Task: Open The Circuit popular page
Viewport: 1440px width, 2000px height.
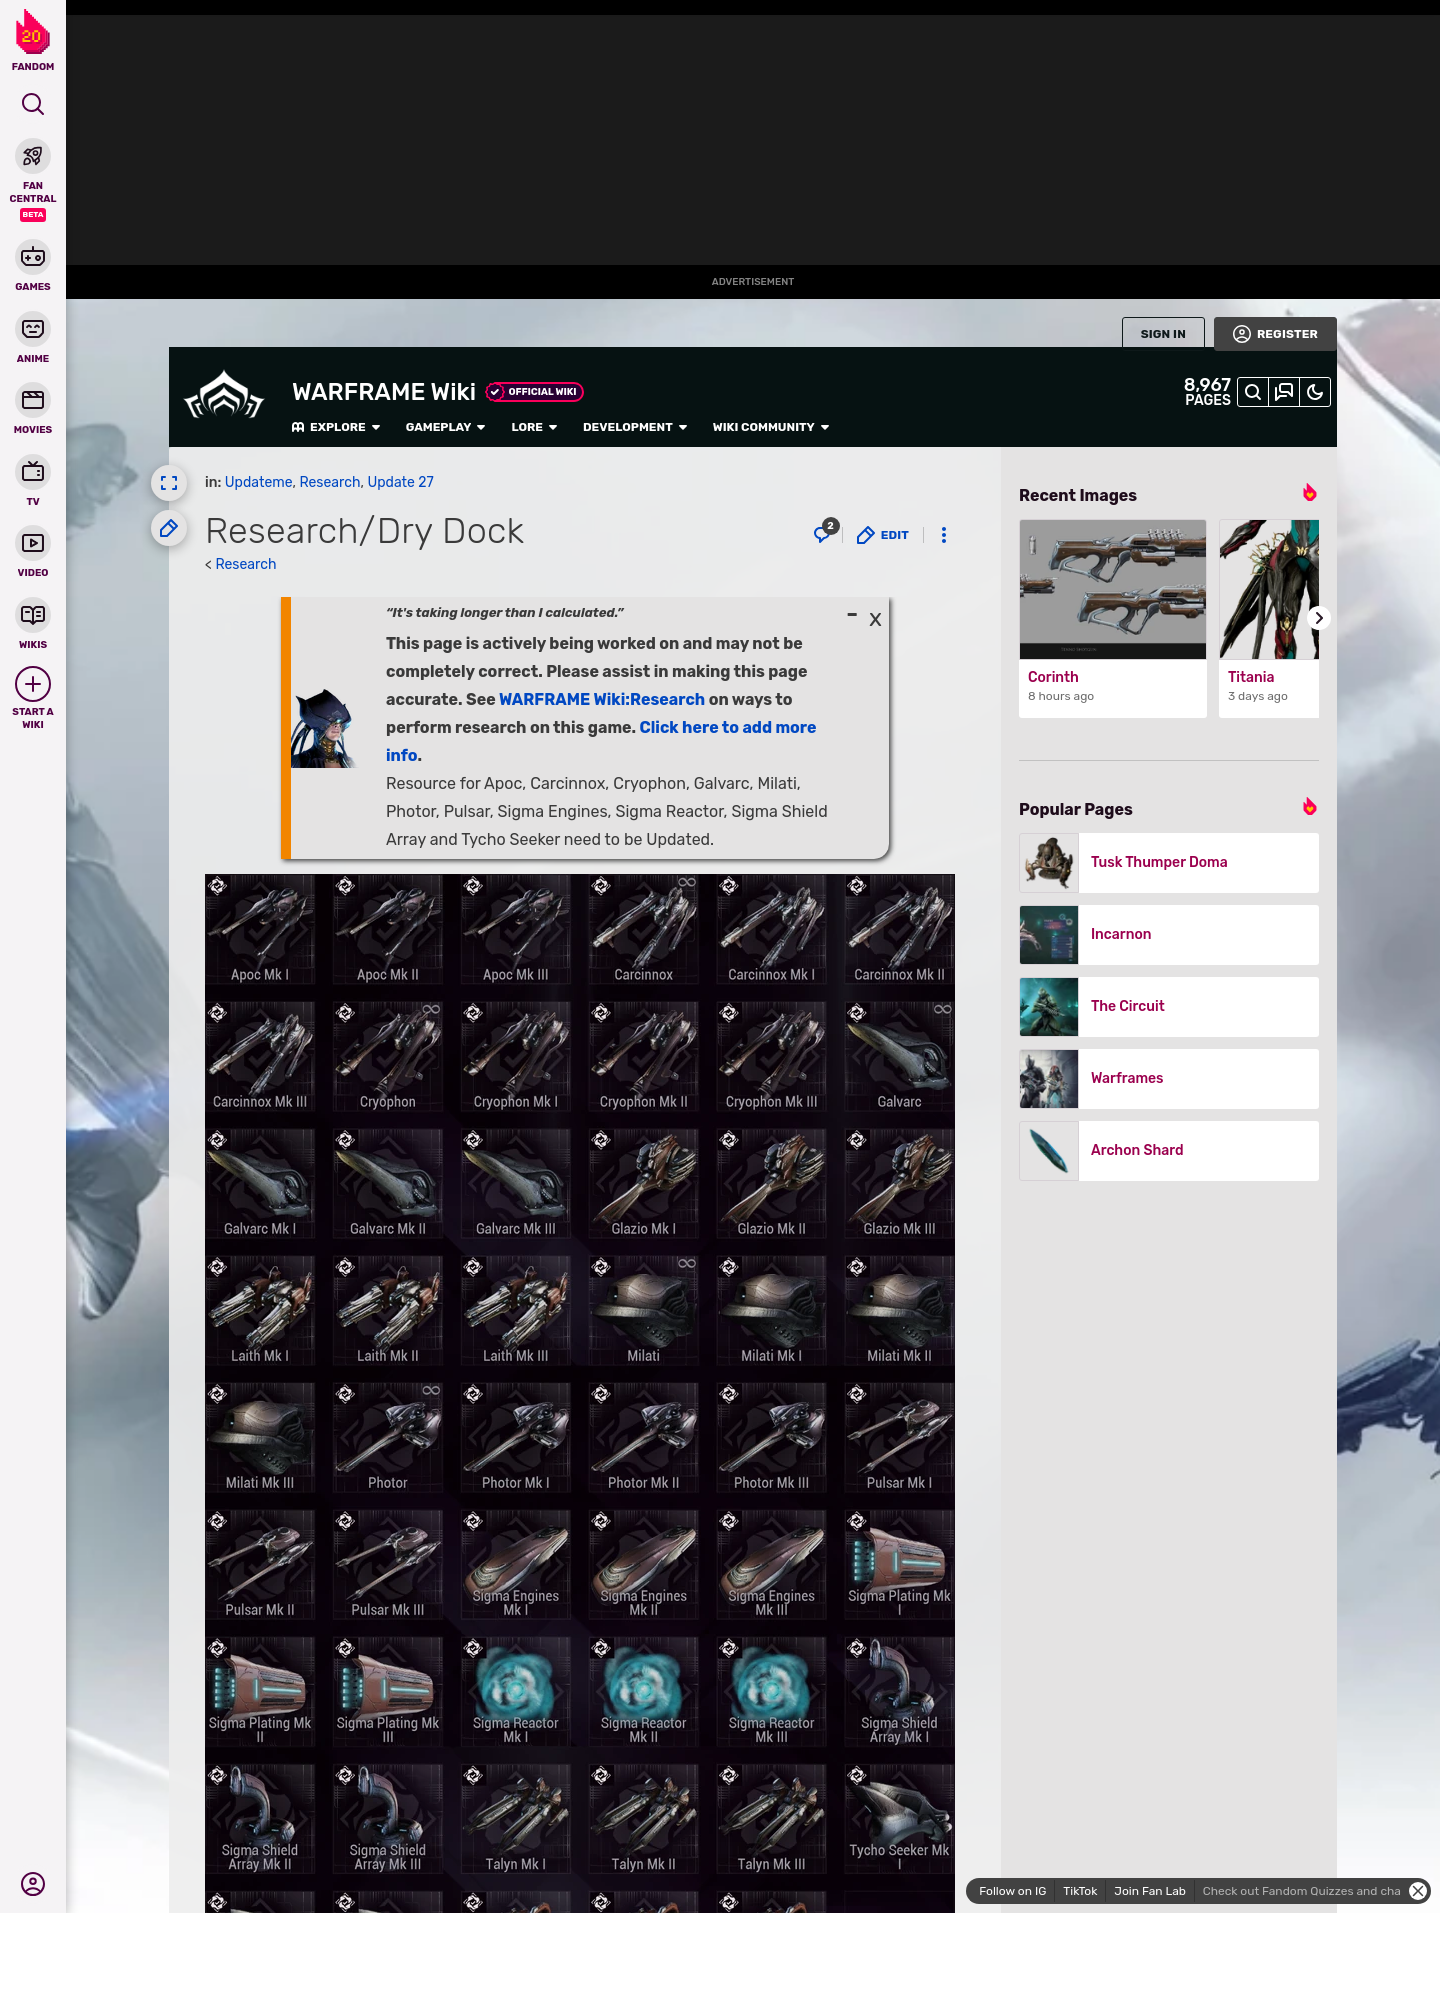Action: (x=1169, y=1006)
